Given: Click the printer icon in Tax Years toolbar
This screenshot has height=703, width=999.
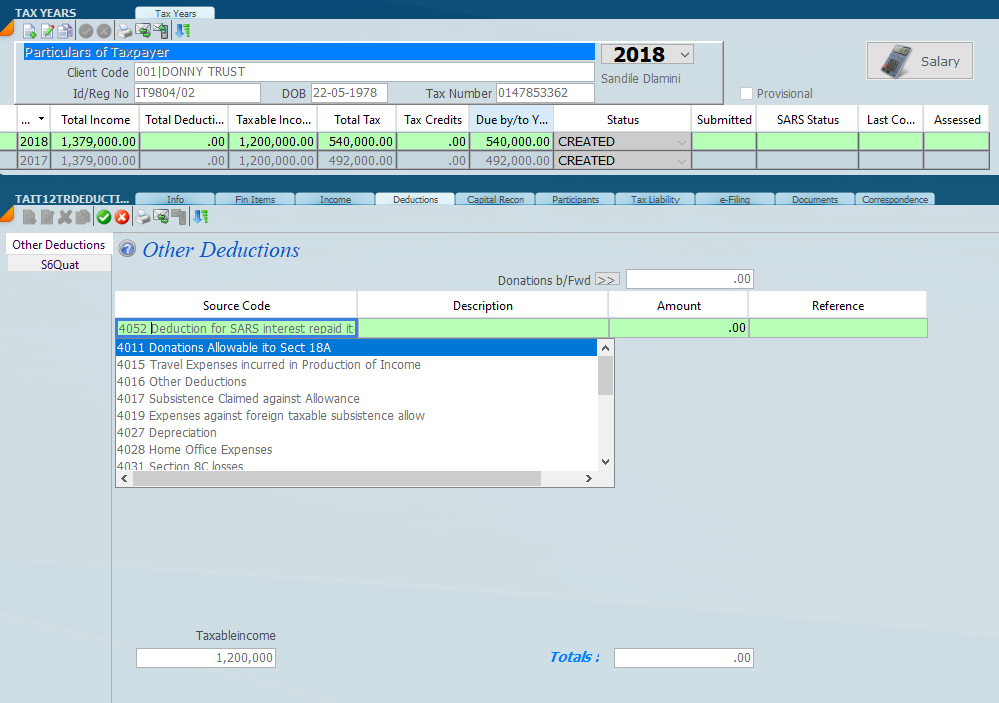Looking at the screenshot, I should pyautogui.click(x=125, y=31).
